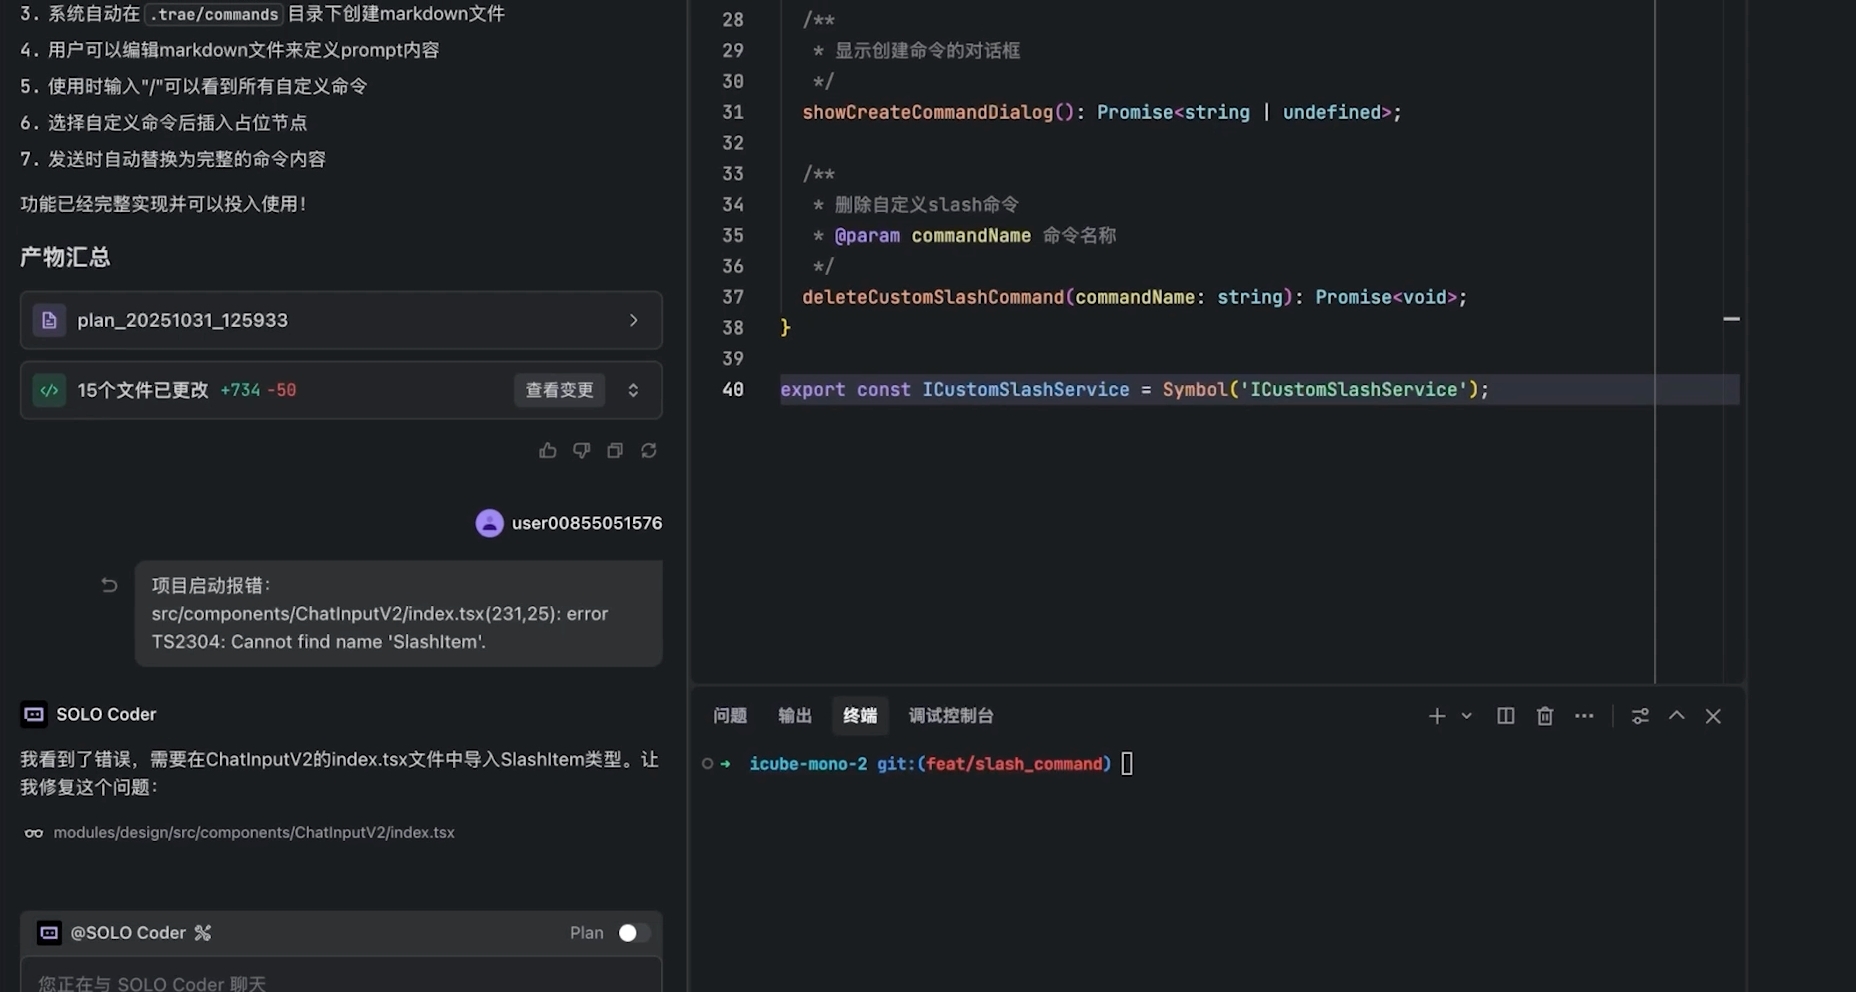Screen dimensions: 1856x992
Task: Click the thumbs down feedback icon
Action: coord(581,451)
